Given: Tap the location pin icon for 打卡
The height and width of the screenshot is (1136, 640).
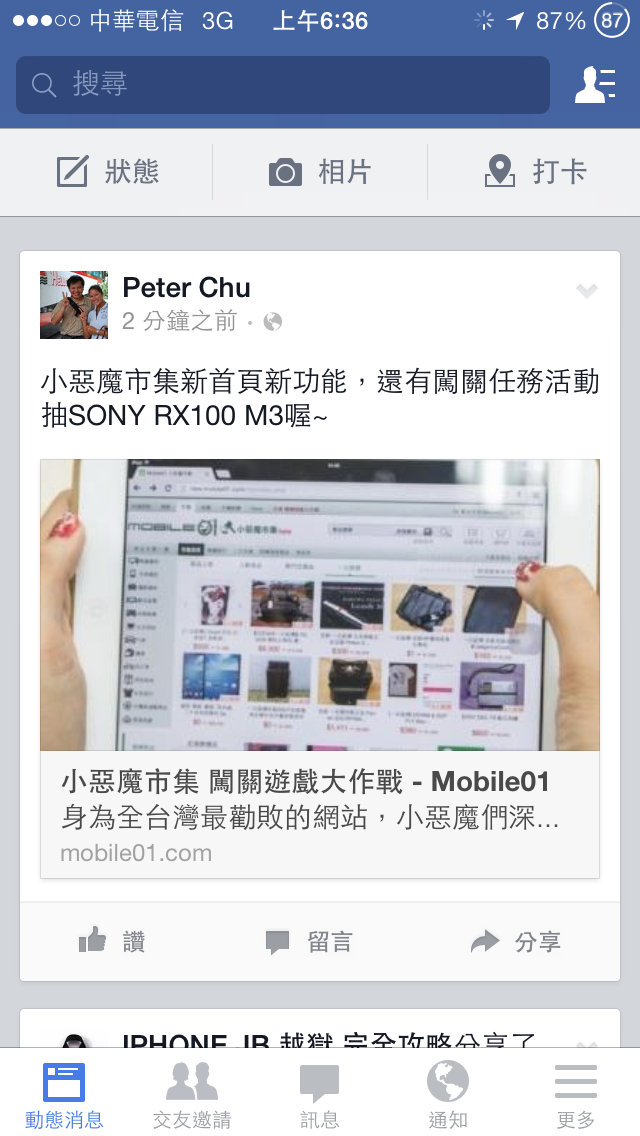Looking at the screenshot, I should click(499, 172).
